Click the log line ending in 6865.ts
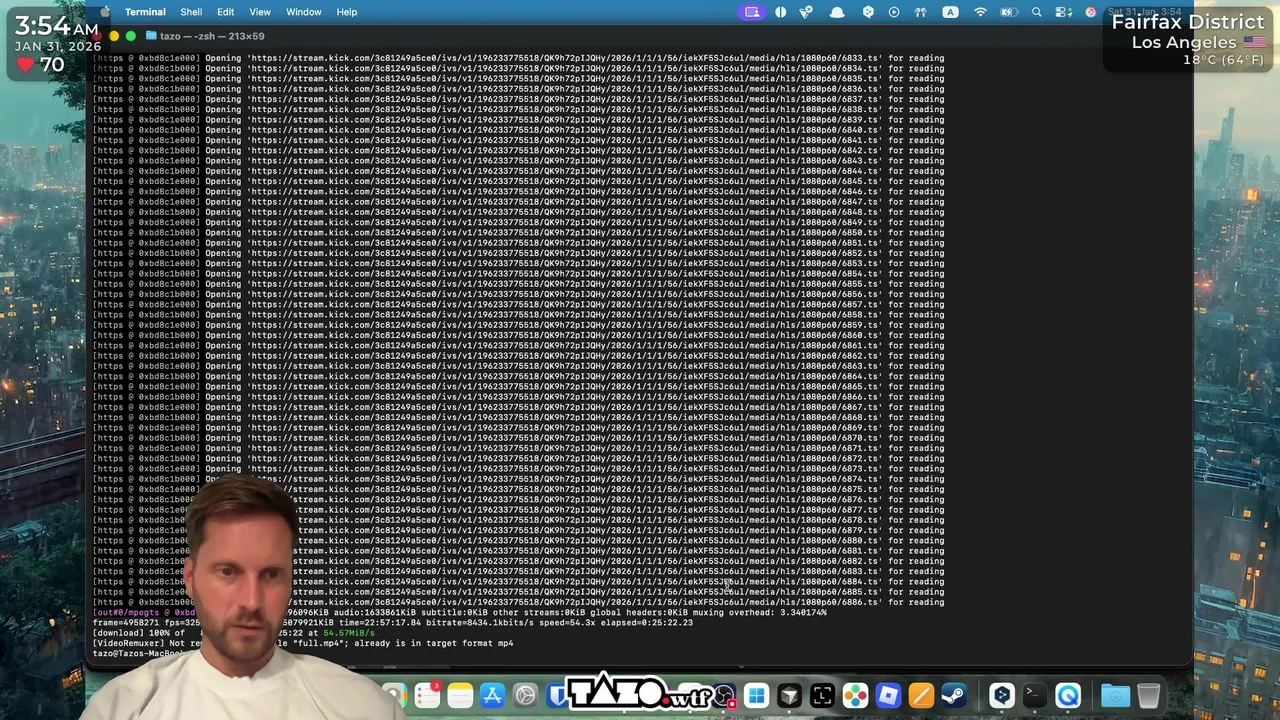The width and height of the screenshot is (1280, 720). point(519,386)
